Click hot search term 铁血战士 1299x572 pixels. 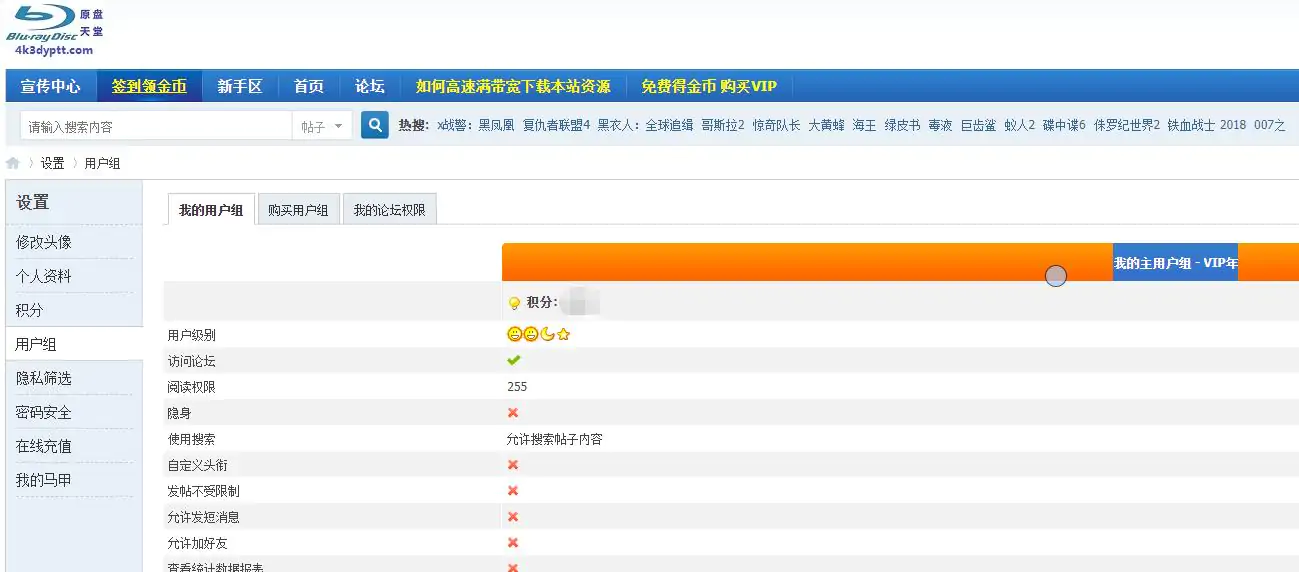click(x=1191, y=125)
